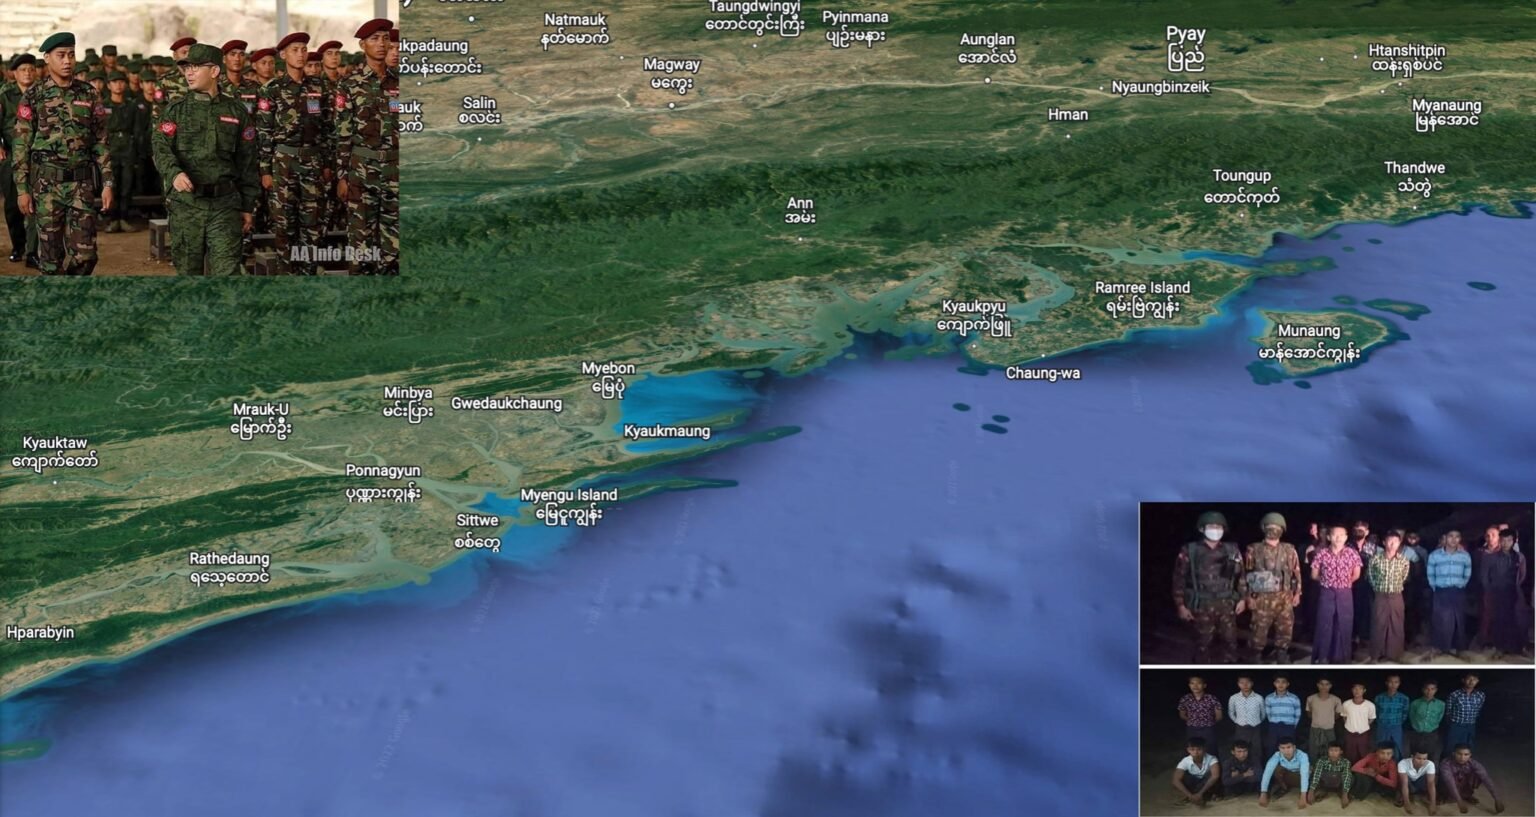Select the Ann town label

[799, 210]
